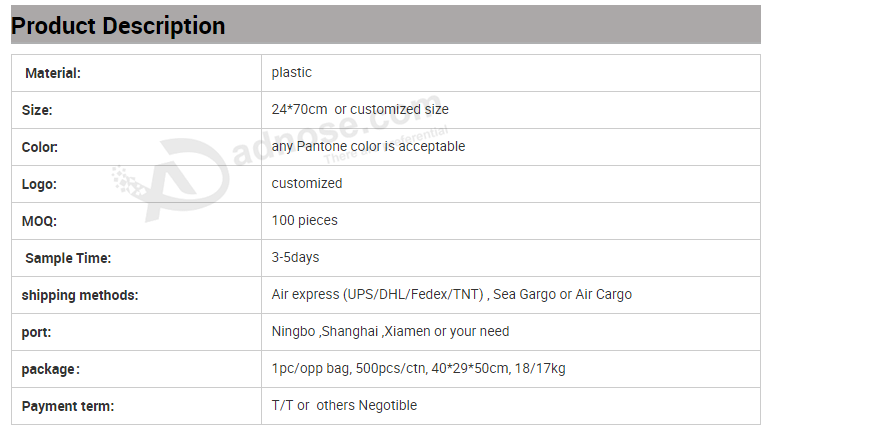Select the shipping methods label
This screenshot has height=440, width=875.
click(x=80, y=295)
